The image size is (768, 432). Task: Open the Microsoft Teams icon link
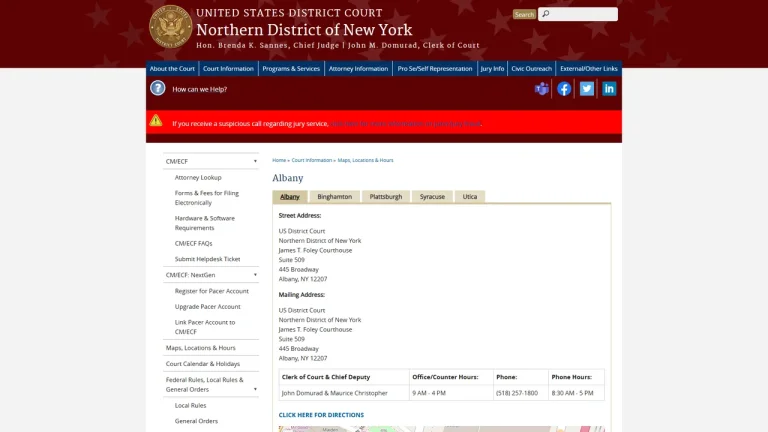tap(541, 89)
